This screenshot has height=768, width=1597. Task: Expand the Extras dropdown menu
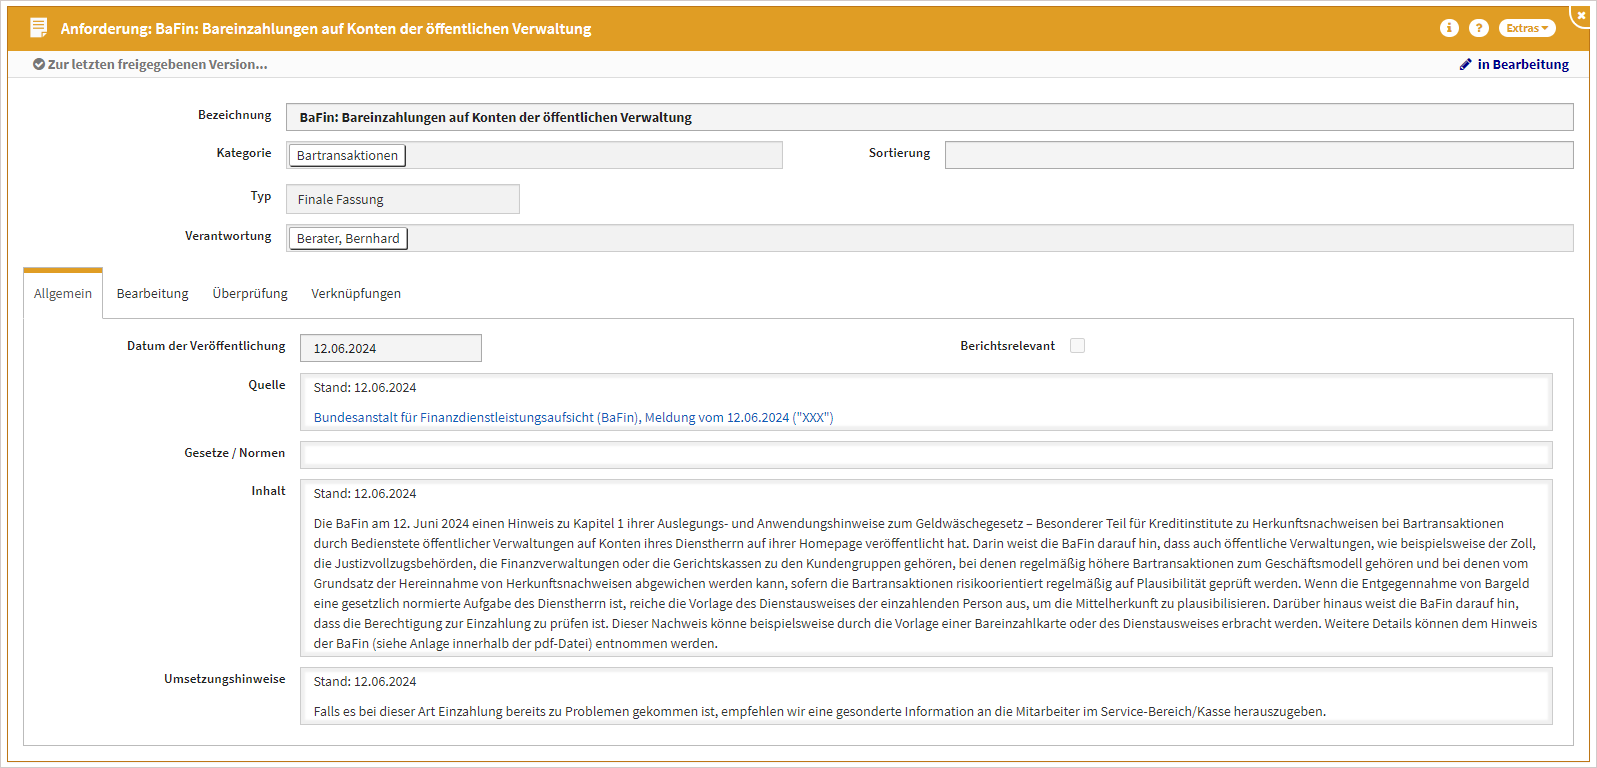pos(1526,28)
